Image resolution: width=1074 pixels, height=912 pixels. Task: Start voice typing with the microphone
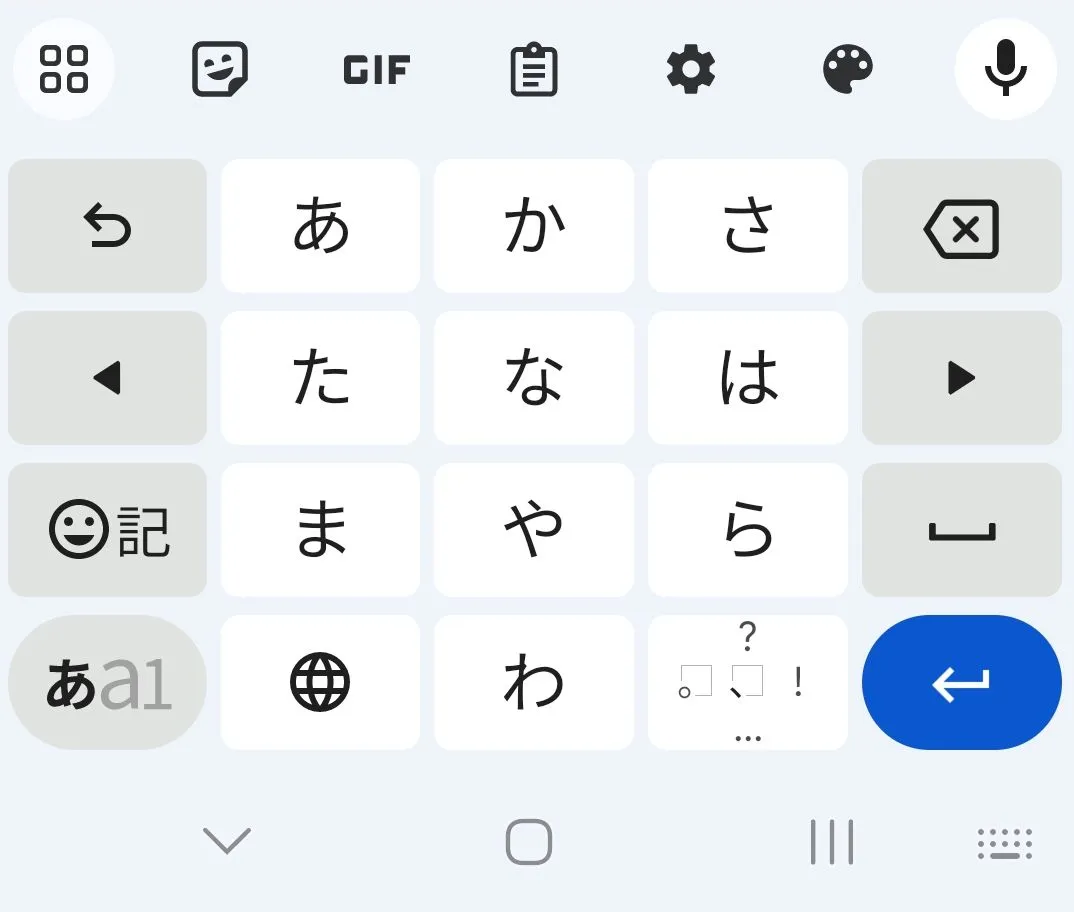[1005, 70]
